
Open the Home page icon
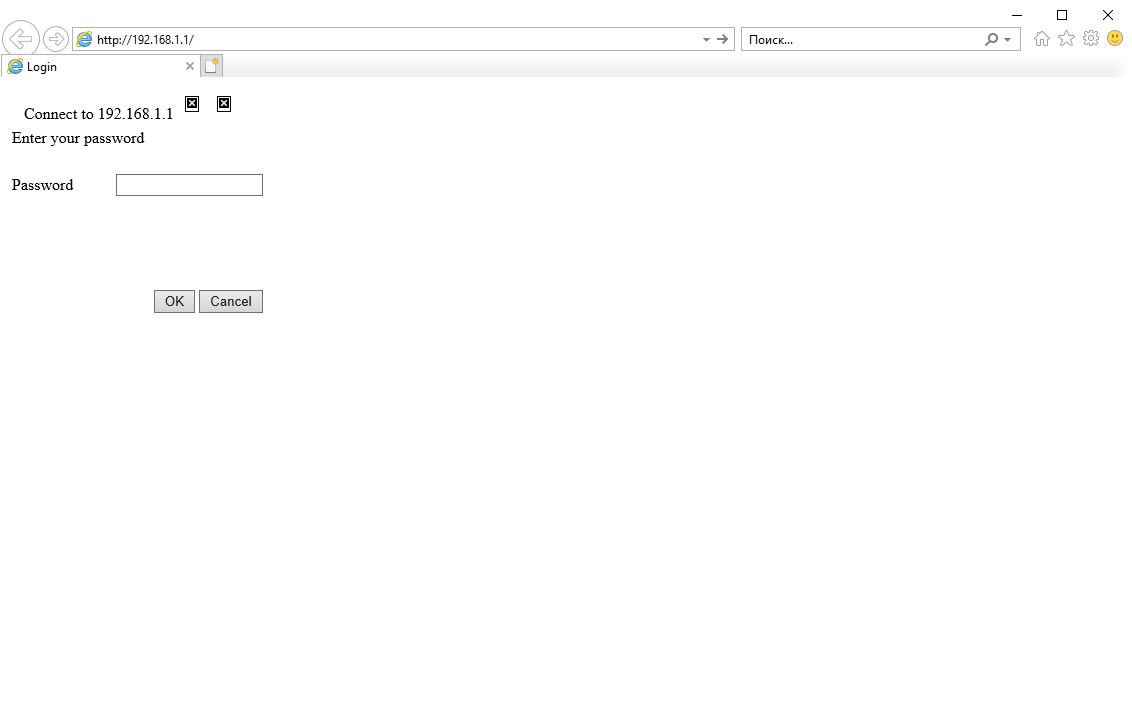pyautogui.click(x=1042, y=39)
